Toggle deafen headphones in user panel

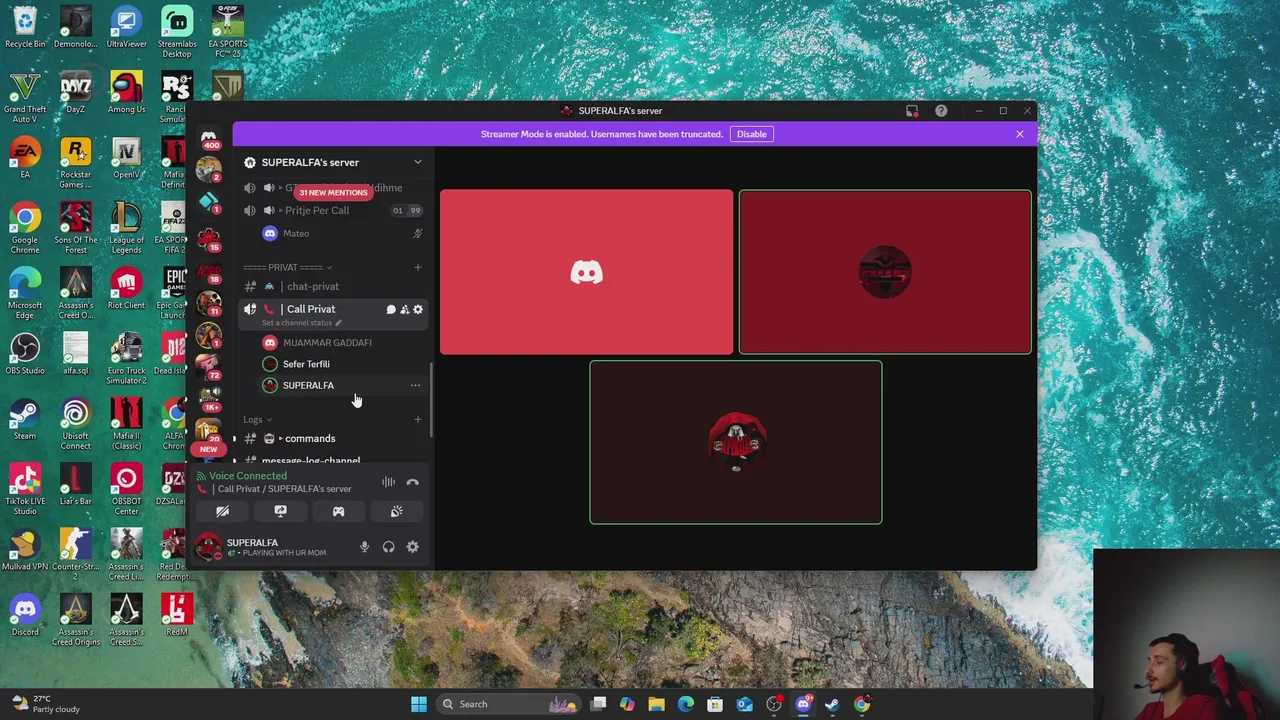tap(388, 546)
